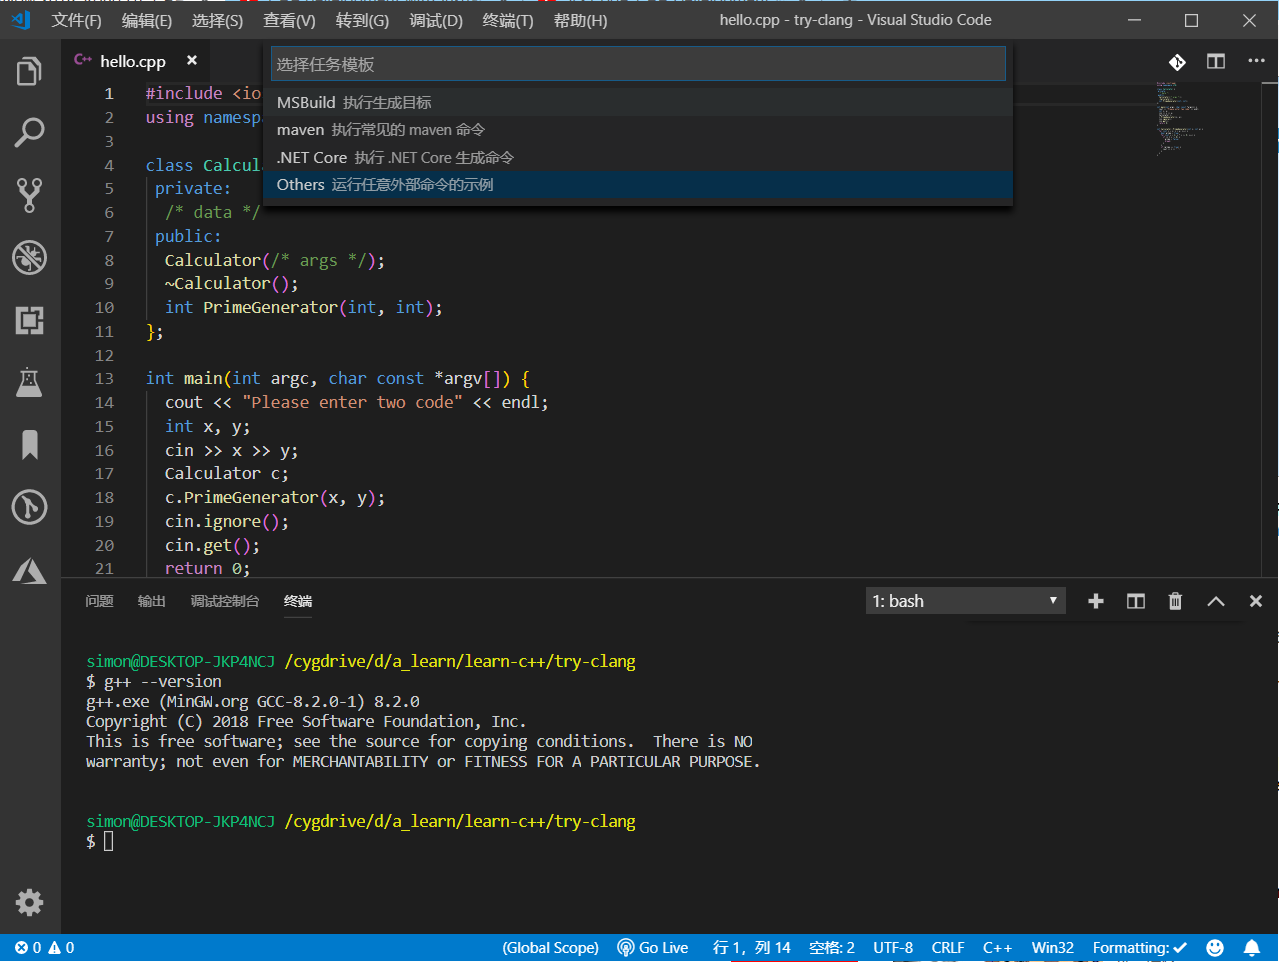The height and width of the screenshot is (962, 1279).
Task: Open the notifications bell
Action: [x=1252, y=948]
